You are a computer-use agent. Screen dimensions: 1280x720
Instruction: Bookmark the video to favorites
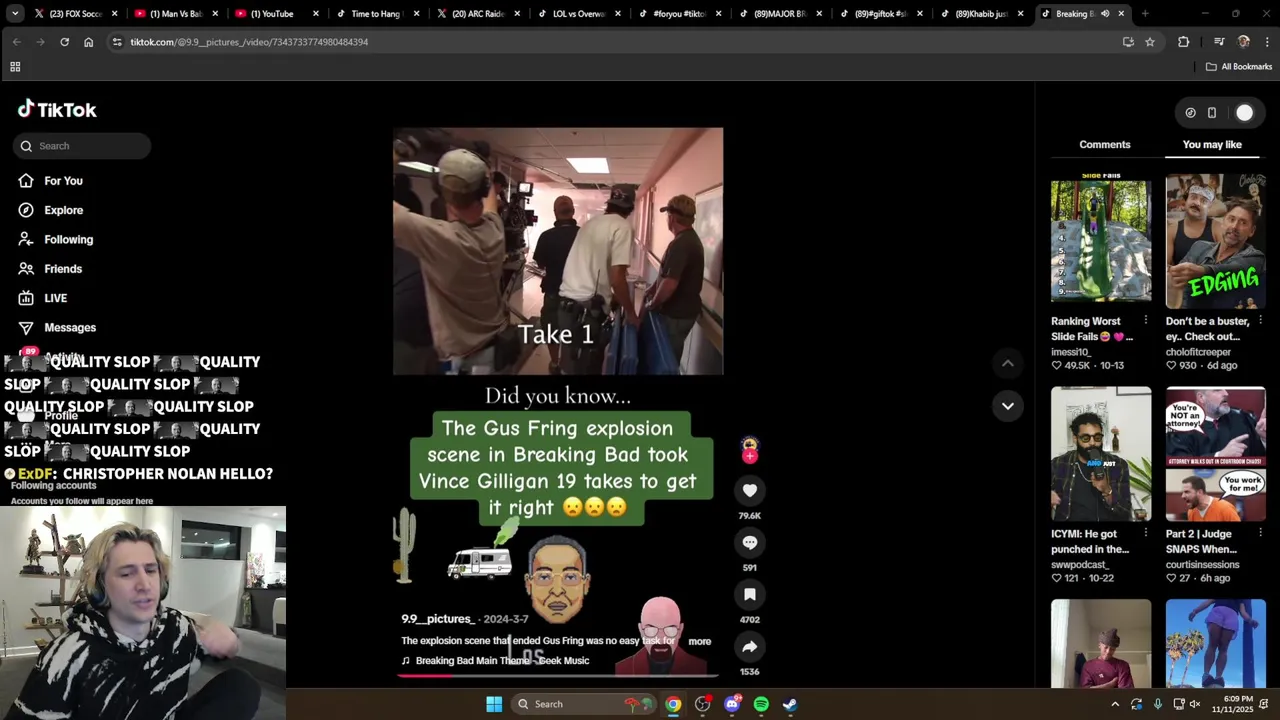750,594
